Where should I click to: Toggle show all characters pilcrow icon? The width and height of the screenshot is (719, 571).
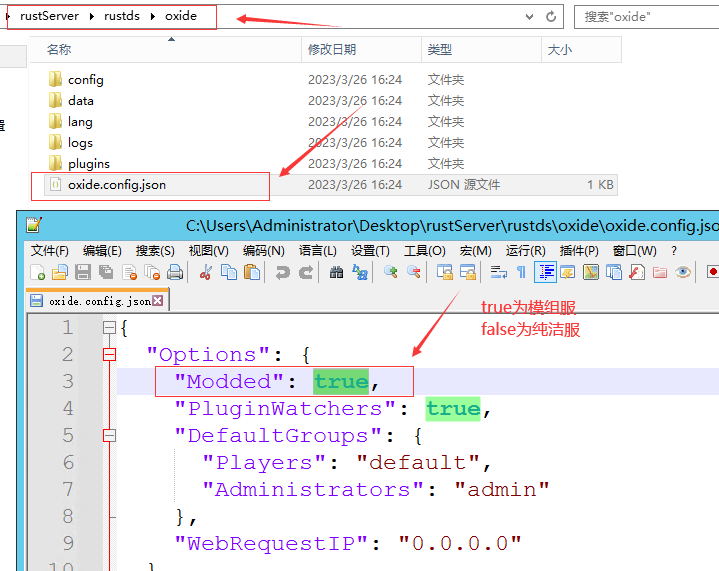(x=521, y=272)
